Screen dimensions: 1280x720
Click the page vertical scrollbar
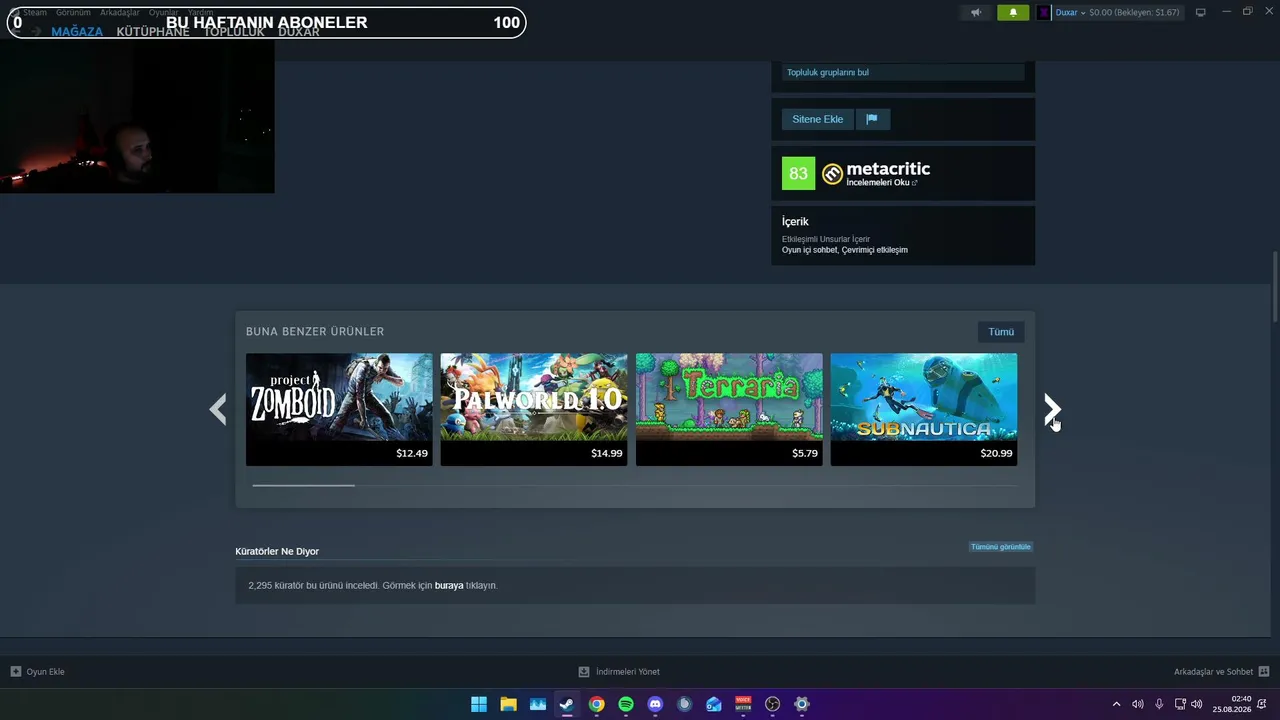click(x=1275, y=287)
